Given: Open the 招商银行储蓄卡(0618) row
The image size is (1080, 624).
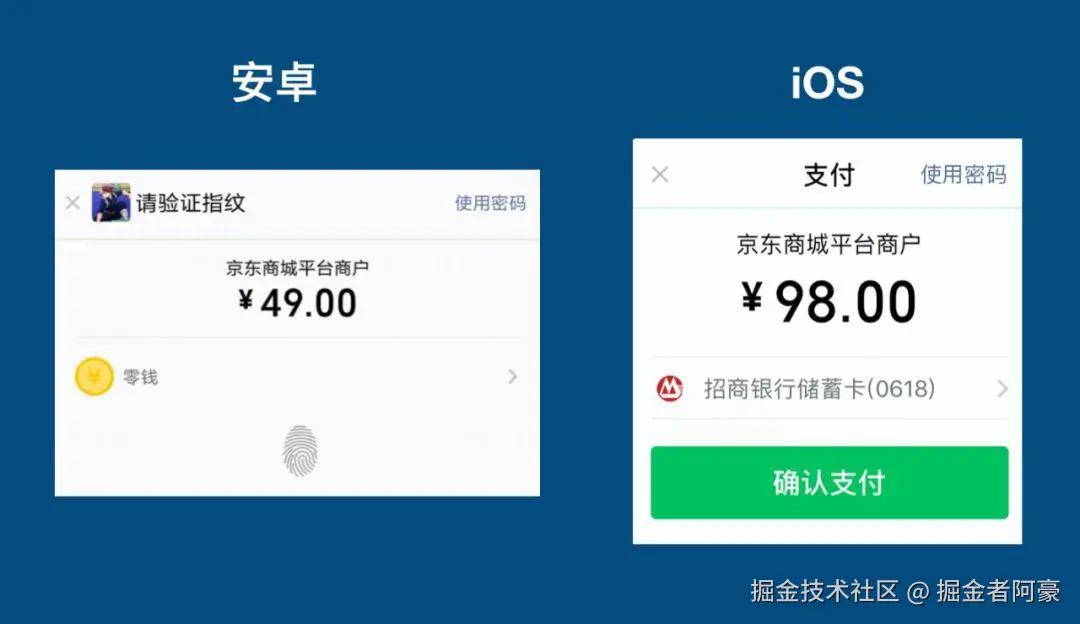Looking at the screenshot, I should 829,388.
